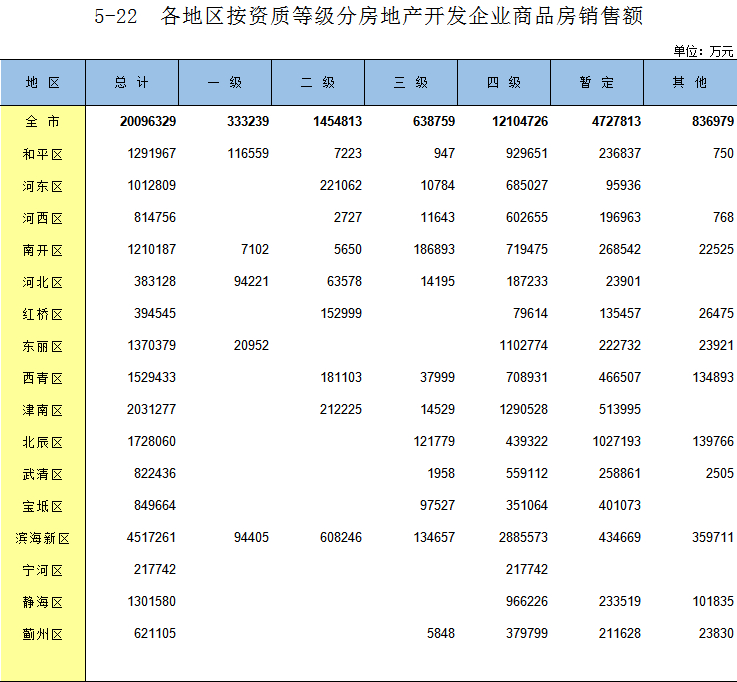Click cell 186893 in the 南开区 row
Screen dimensions: 737x682
[x=434, y=249]
